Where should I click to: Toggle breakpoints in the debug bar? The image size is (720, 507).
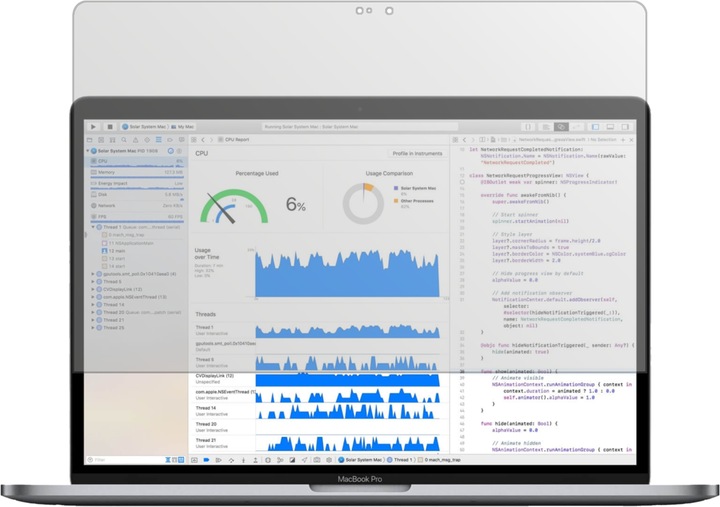click(x=206, y=460)
